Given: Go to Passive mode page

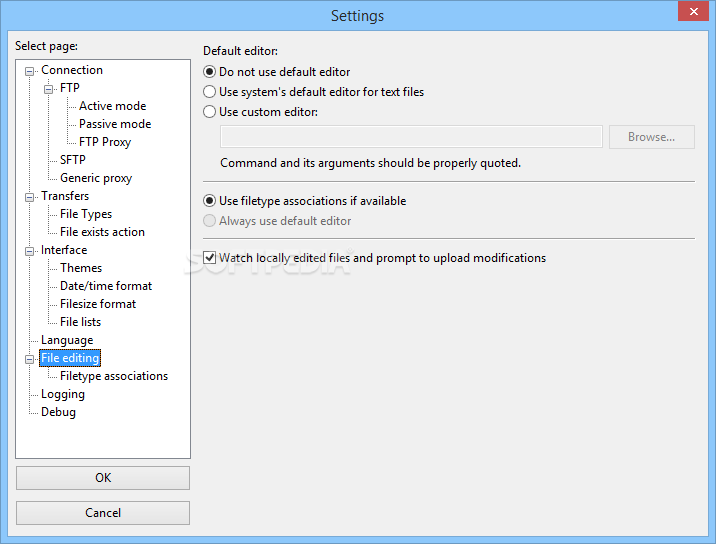Looking at the screenshot, I should (115, 124).
